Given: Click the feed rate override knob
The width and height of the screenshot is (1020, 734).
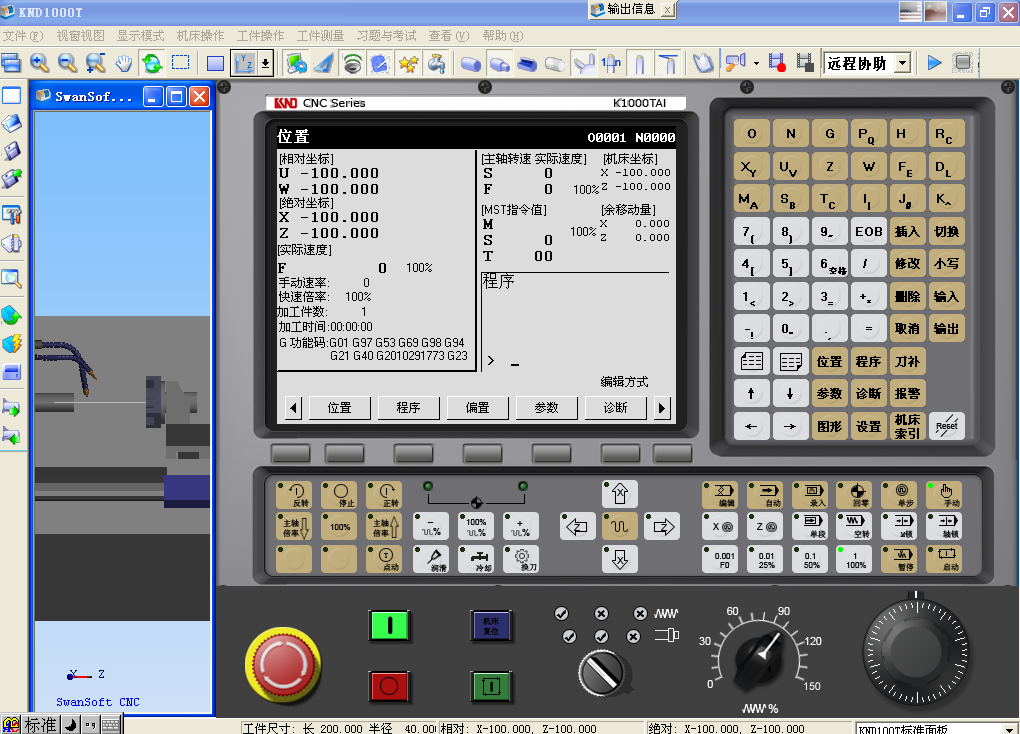Looking at the screenshot, I should coord(760,659).
